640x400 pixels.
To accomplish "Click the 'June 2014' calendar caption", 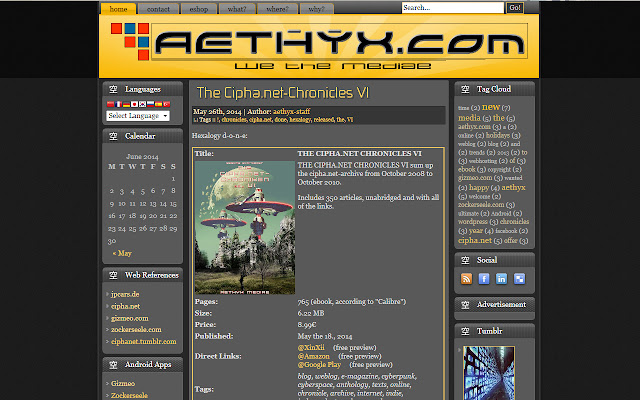I will click(x=142, y=156).
